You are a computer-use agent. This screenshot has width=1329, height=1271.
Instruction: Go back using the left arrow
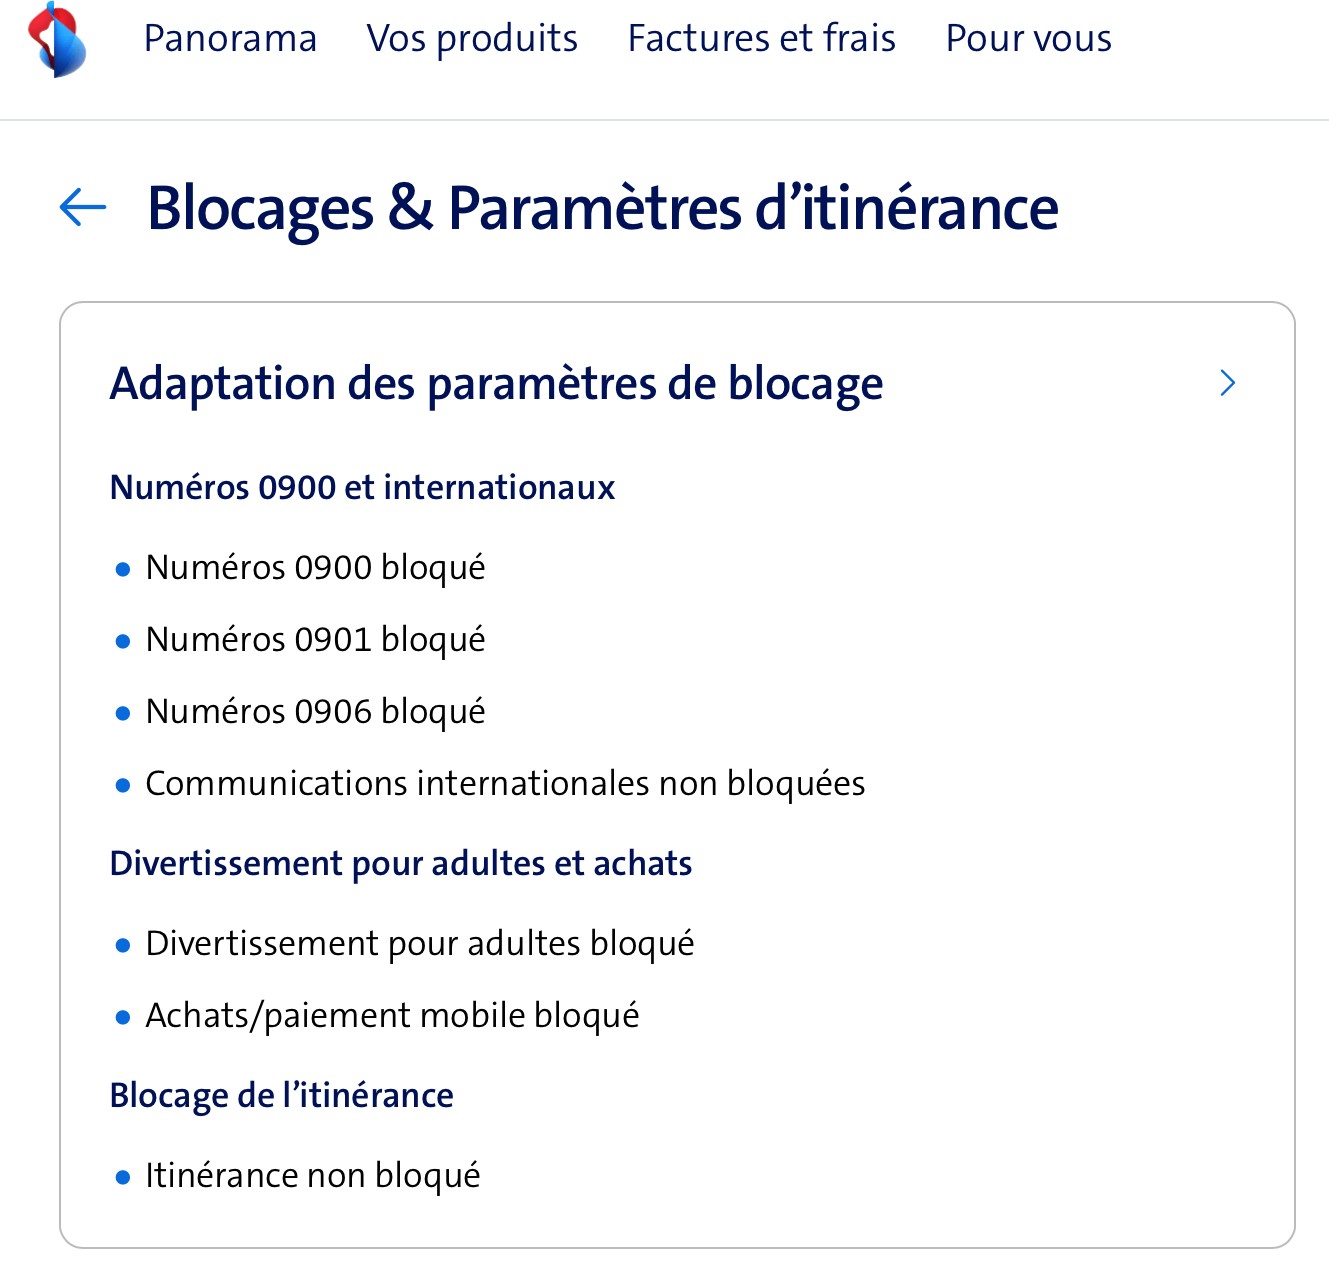tap(83, 207)
